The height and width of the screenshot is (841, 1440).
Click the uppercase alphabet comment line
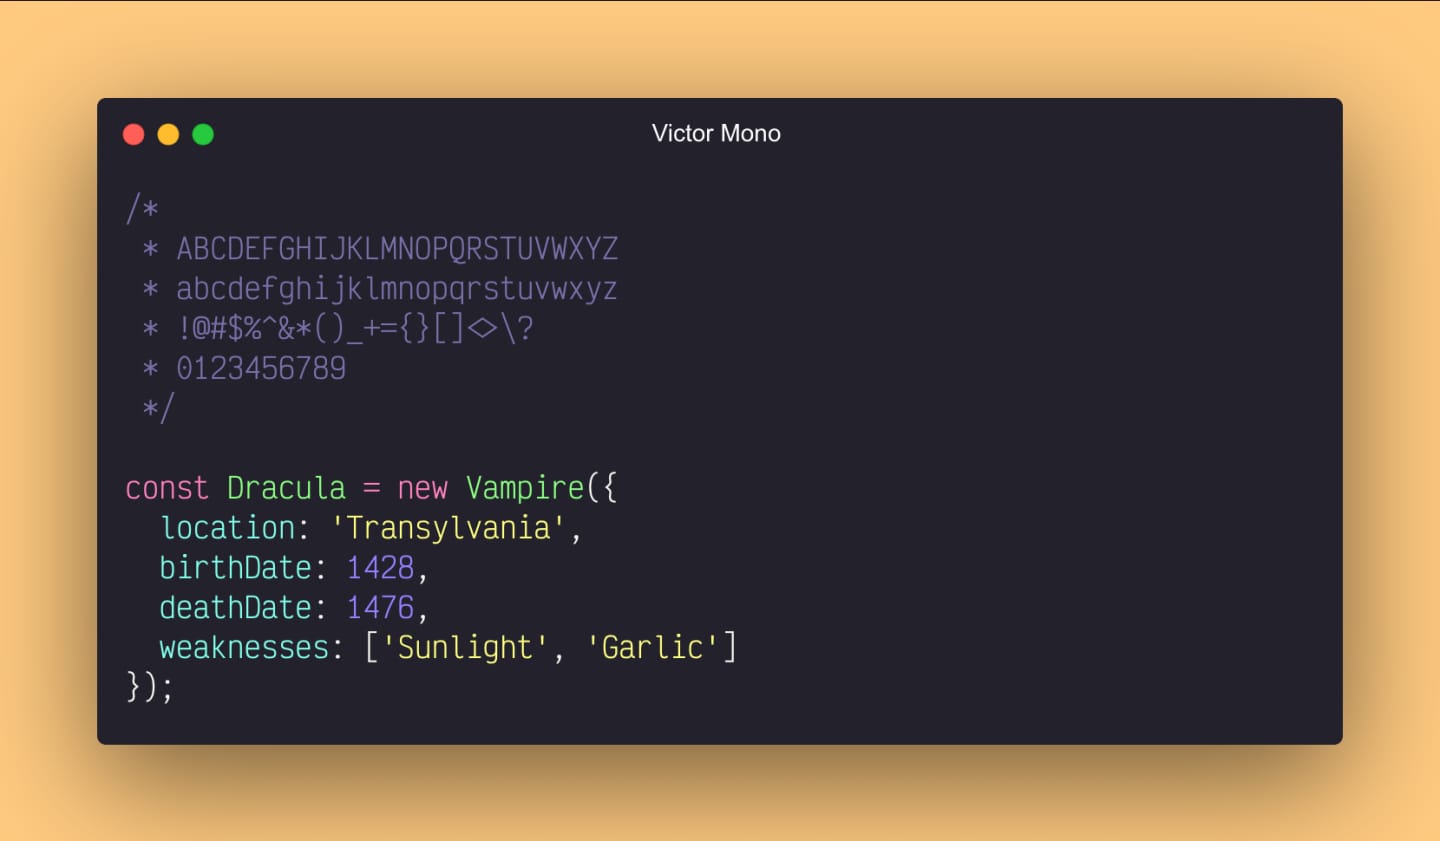click(x=380, y=248)
